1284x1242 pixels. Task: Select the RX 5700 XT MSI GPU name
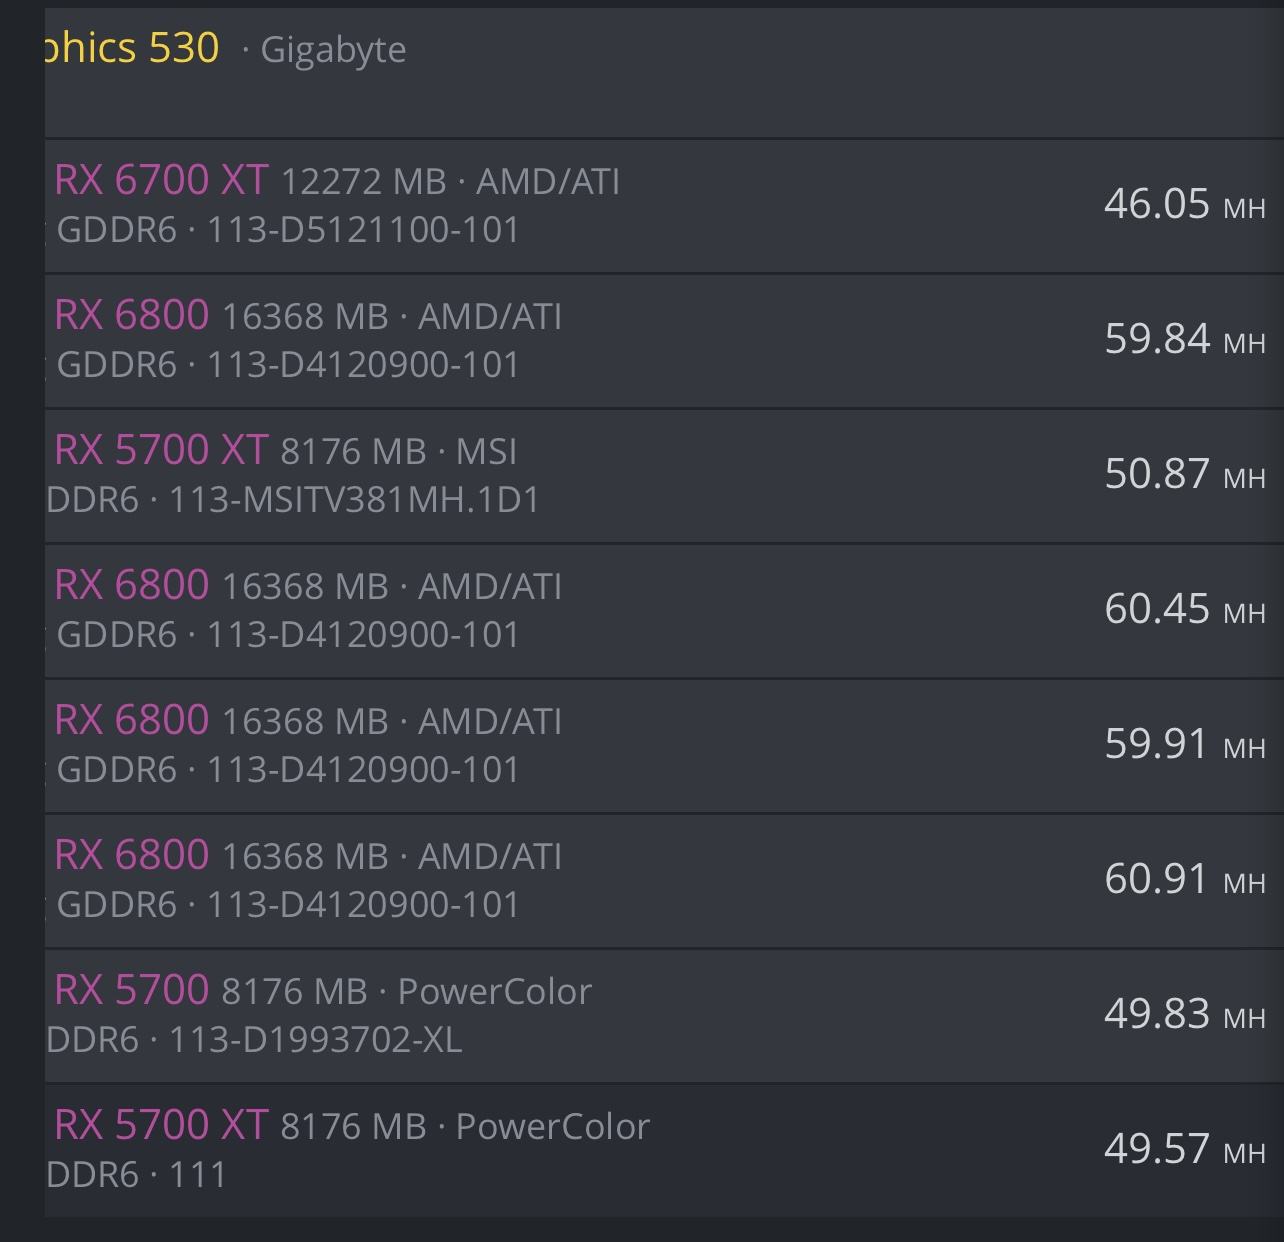161,450
